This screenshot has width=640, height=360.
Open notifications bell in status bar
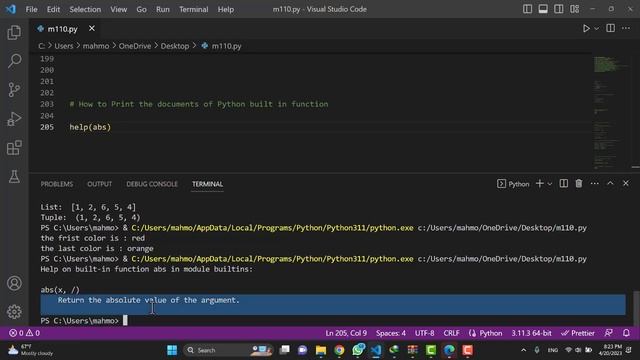[626, 333]
